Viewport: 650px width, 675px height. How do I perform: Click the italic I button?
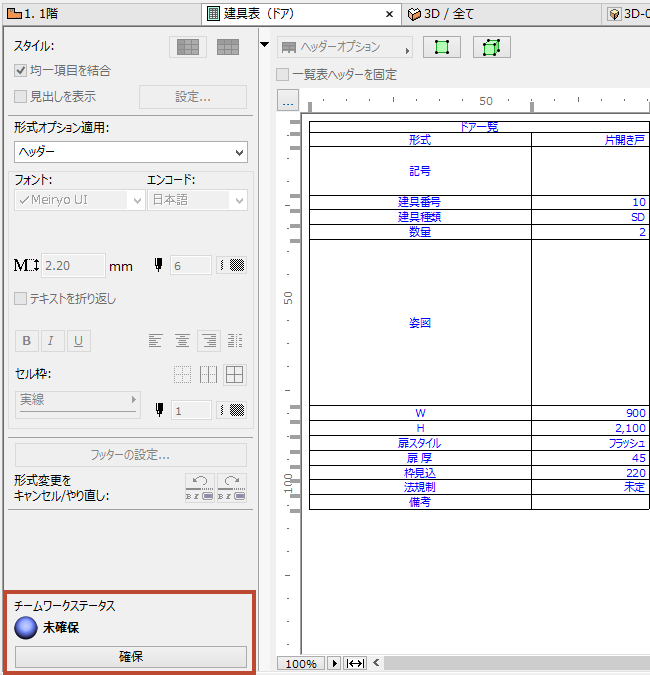click(x=53, y=341)
